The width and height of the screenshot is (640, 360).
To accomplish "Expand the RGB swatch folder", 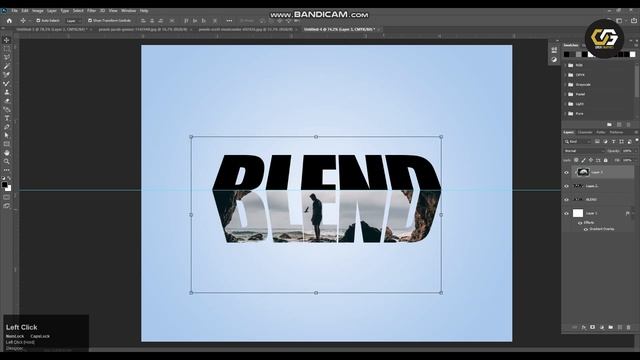I will coord(565,65).
